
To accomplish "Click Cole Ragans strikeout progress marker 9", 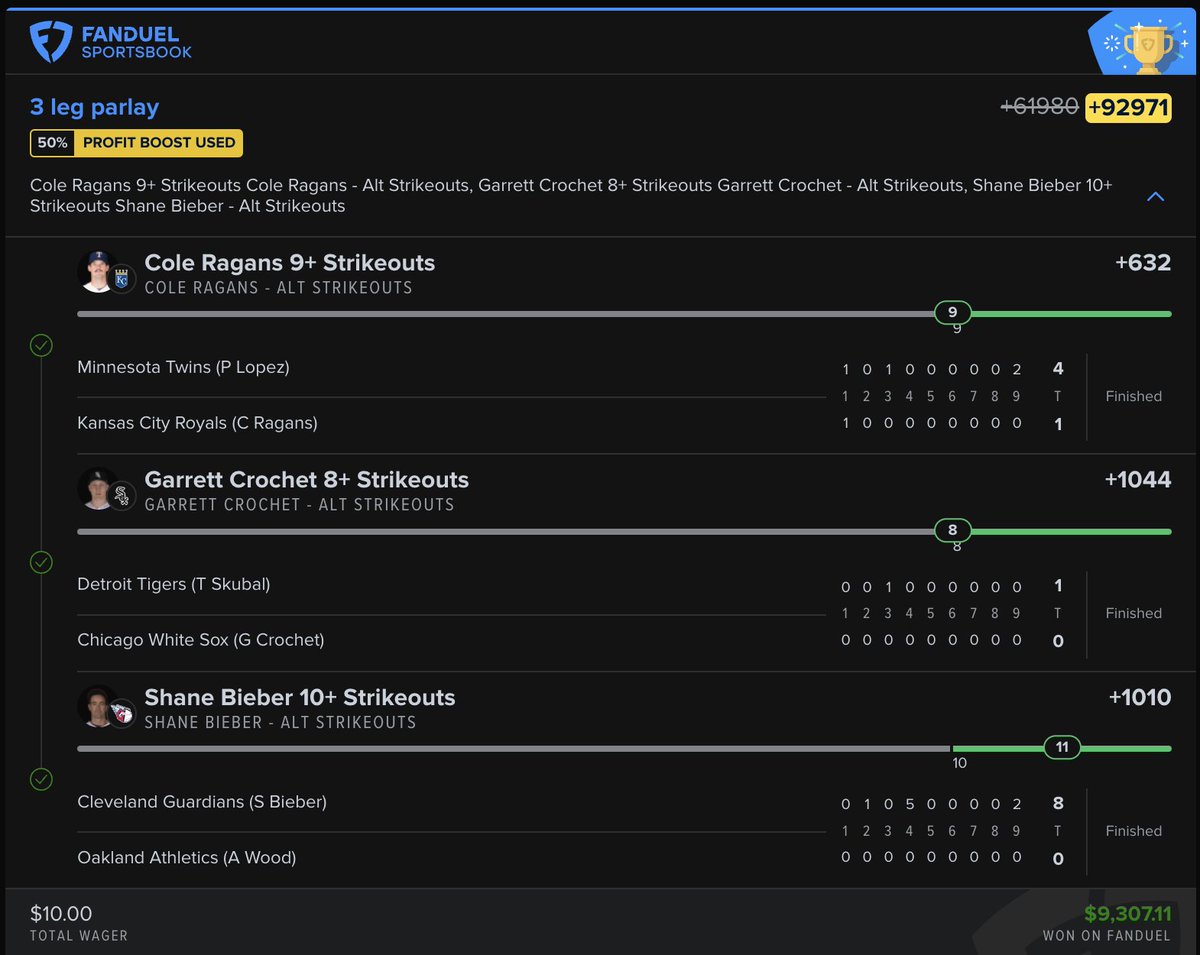I will (952, 313).
